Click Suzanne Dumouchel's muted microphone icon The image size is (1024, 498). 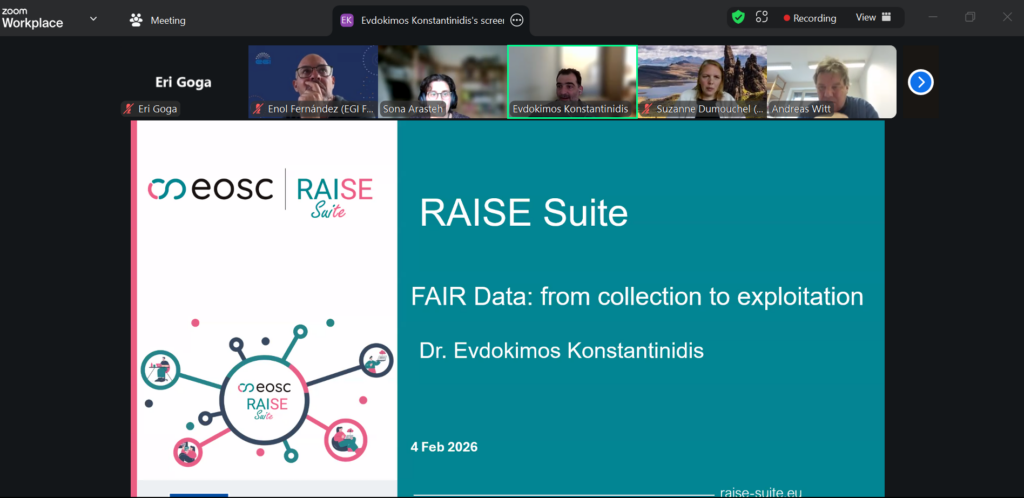pyautogui.click(x=646, y=109)
